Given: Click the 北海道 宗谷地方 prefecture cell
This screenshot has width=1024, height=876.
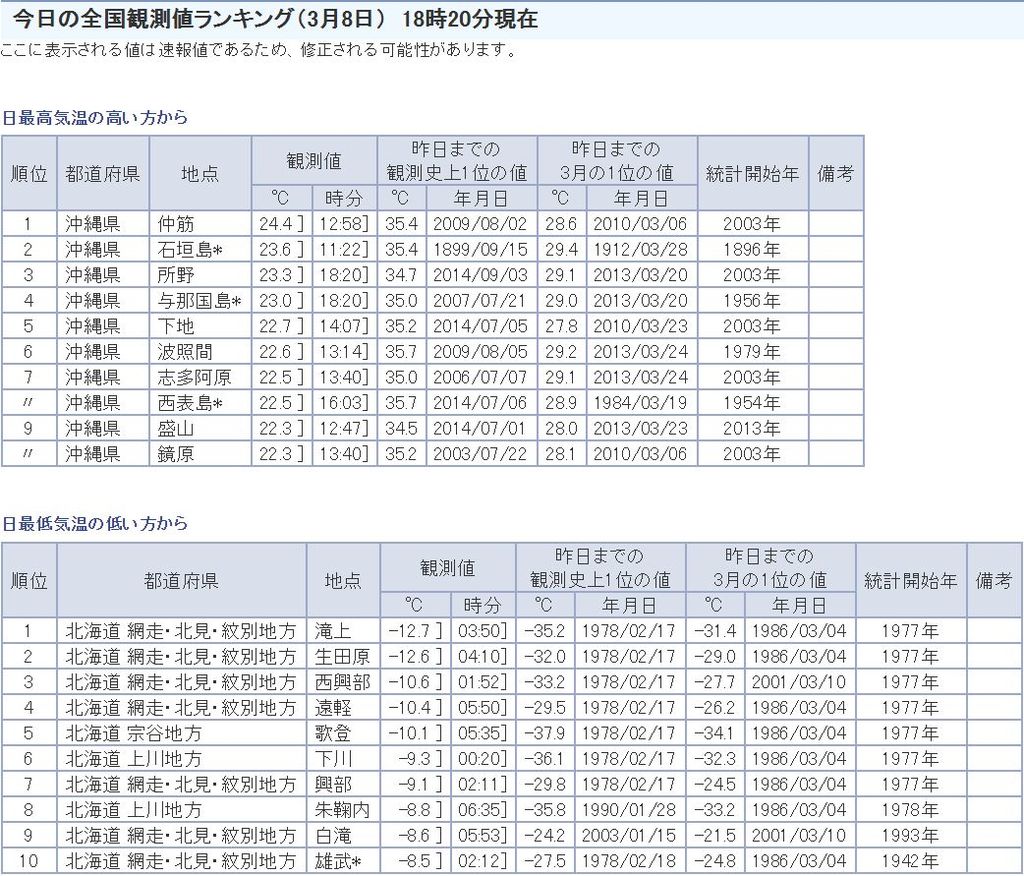Looking at the screenshot, I should tap(133, 733).
